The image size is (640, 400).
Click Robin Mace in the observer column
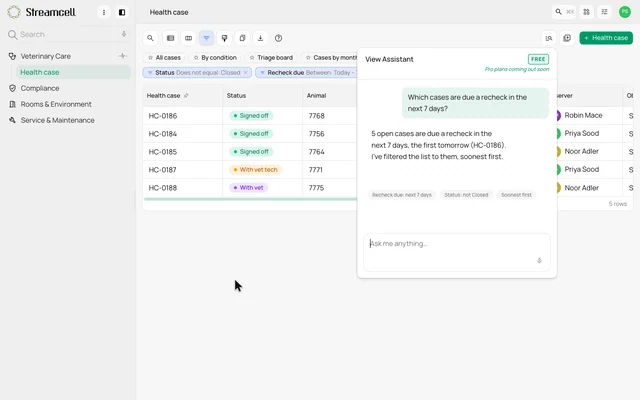click(x=583, y=116)
